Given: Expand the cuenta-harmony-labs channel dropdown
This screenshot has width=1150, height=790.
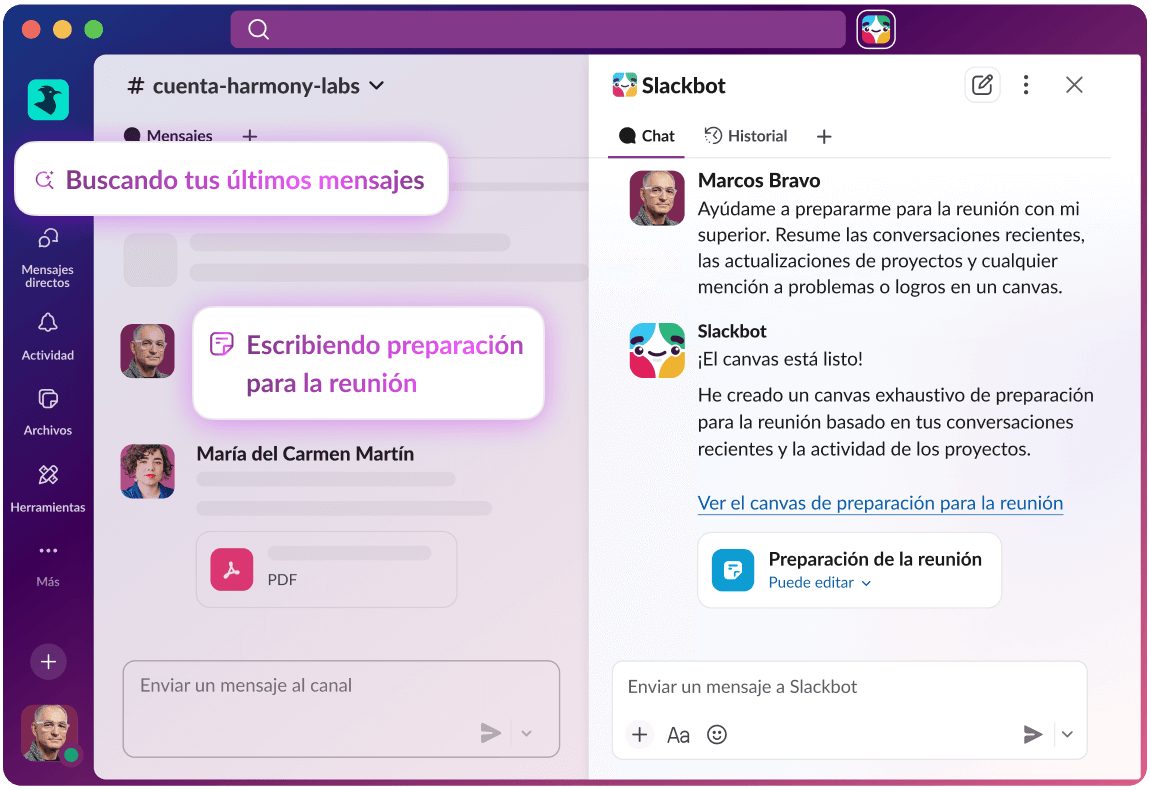Looking at the screenshot, I should [377, 86].
